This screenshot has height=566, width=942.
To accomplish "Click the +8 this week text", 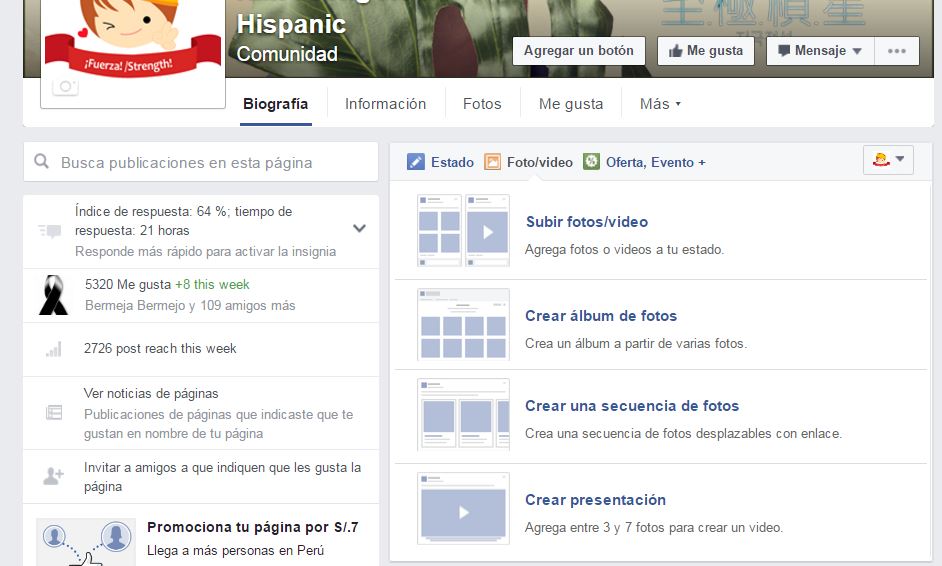I will click(x=212, y=284).
